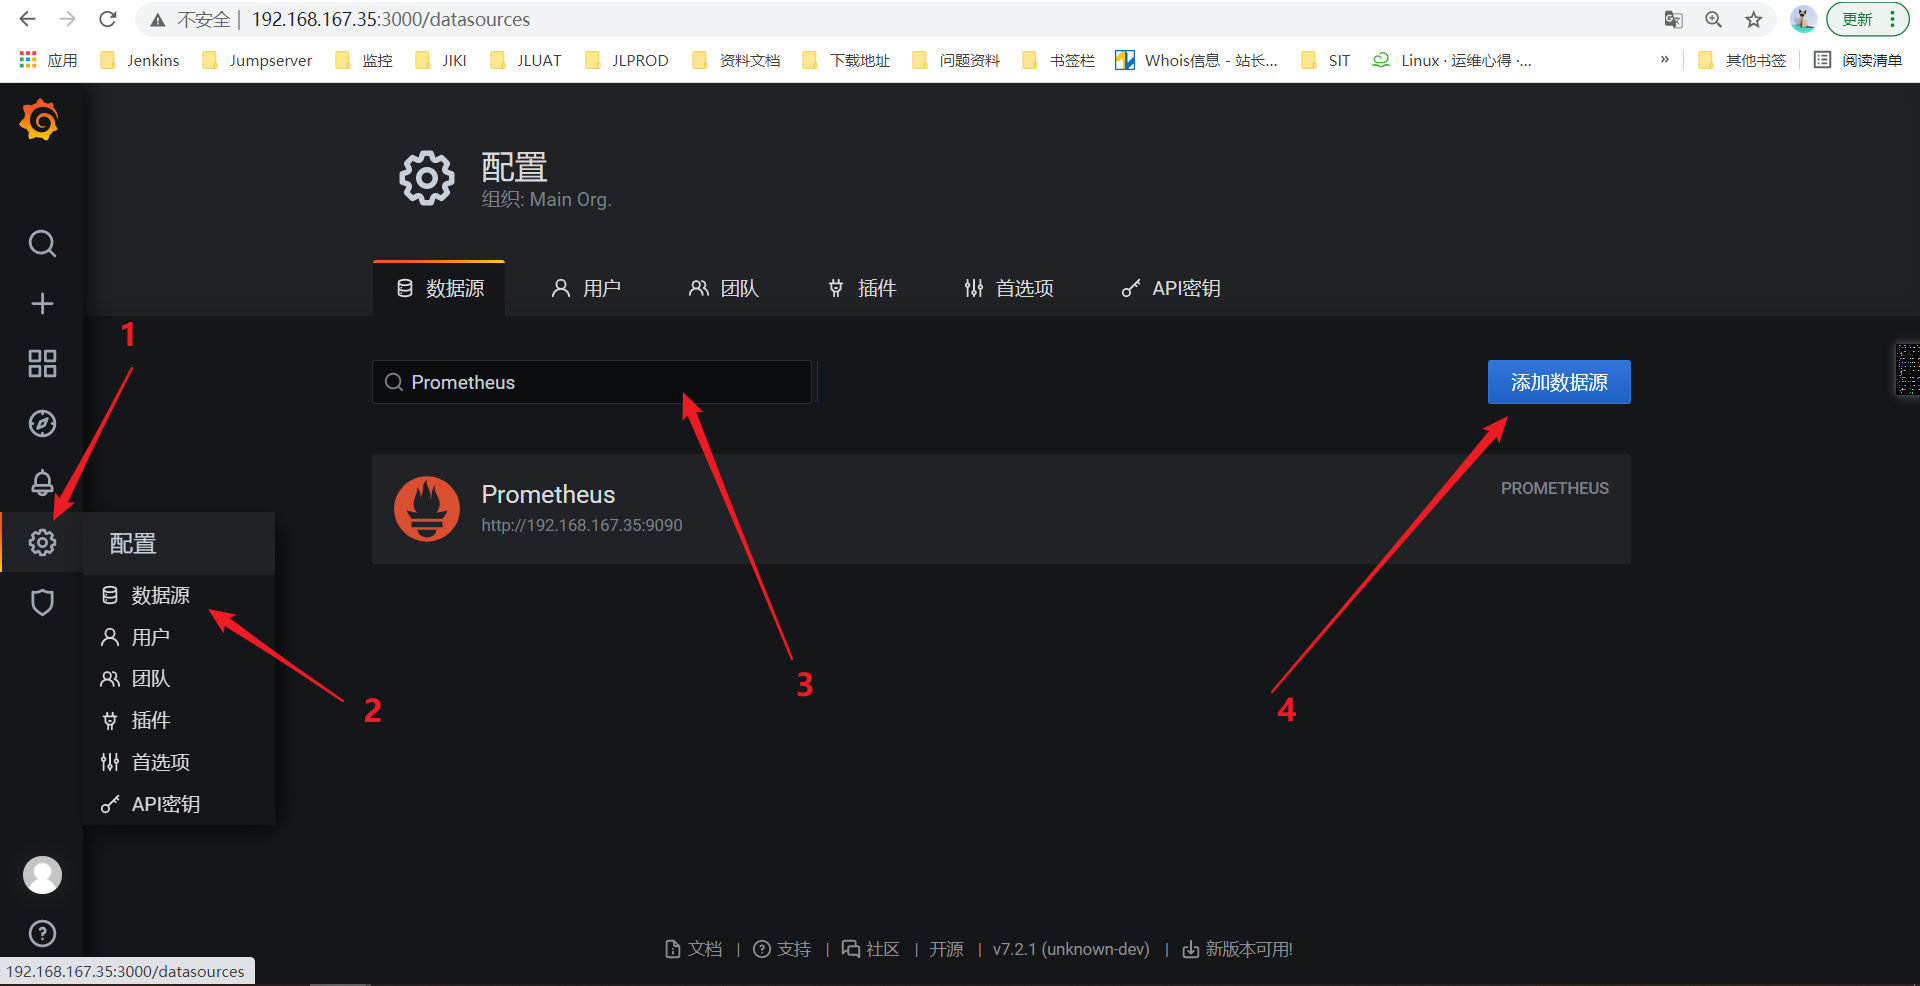1920x986 pixels.
Task: Click browser back arrow
Action: coord(27,19)
